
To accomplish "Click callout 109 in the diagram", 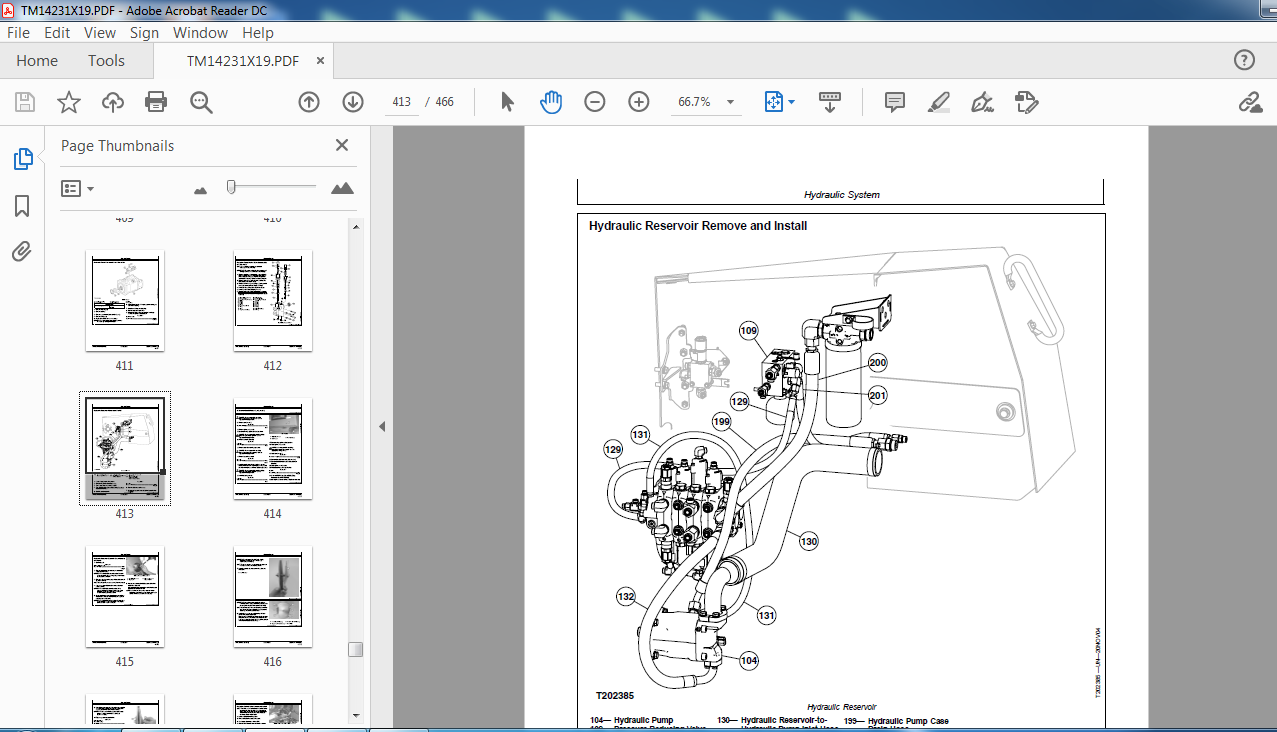I will [x=749, y=330].
